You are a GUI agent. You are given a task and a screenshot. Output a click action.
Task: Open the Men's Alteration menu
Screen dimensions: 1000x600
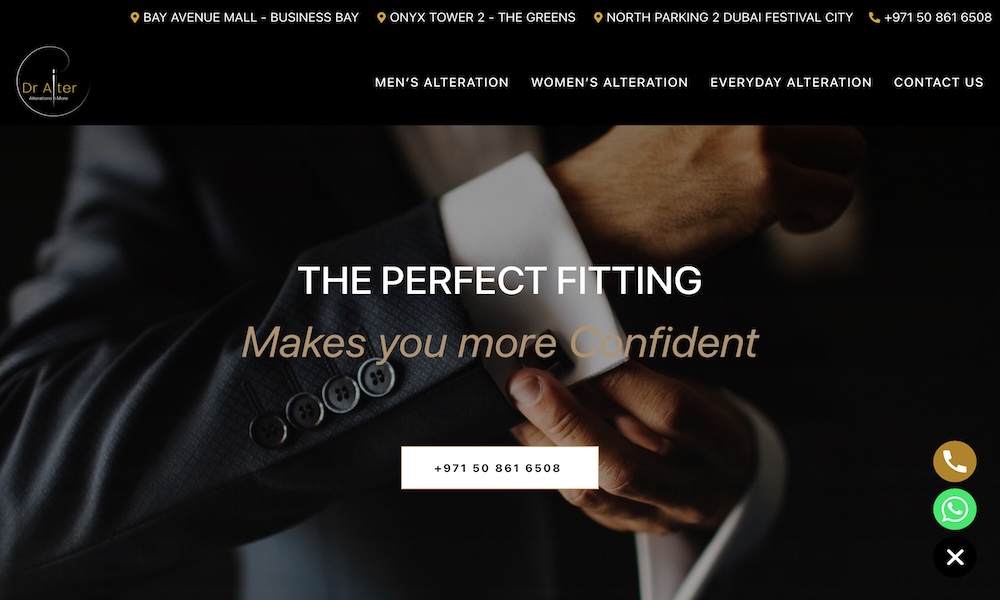point(441,82)
